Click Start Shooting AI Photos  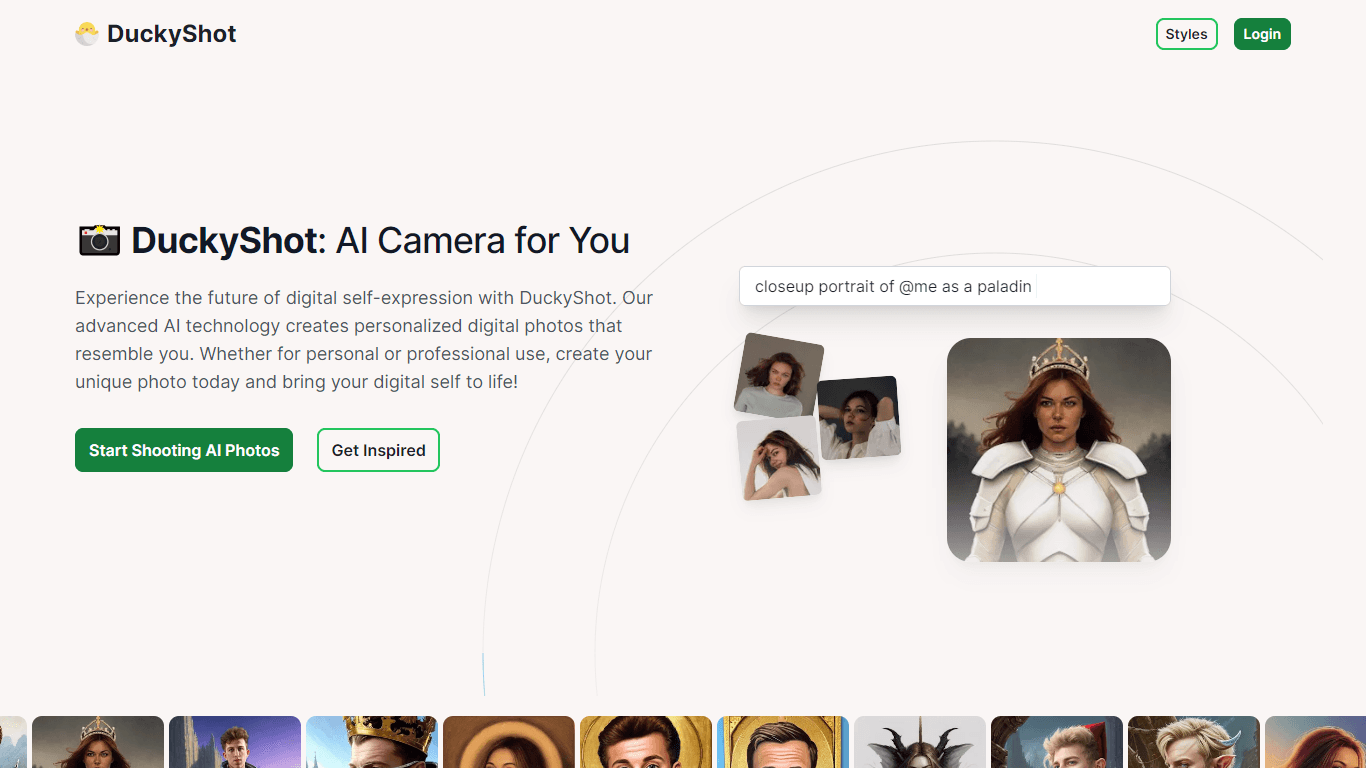(184, 450)
